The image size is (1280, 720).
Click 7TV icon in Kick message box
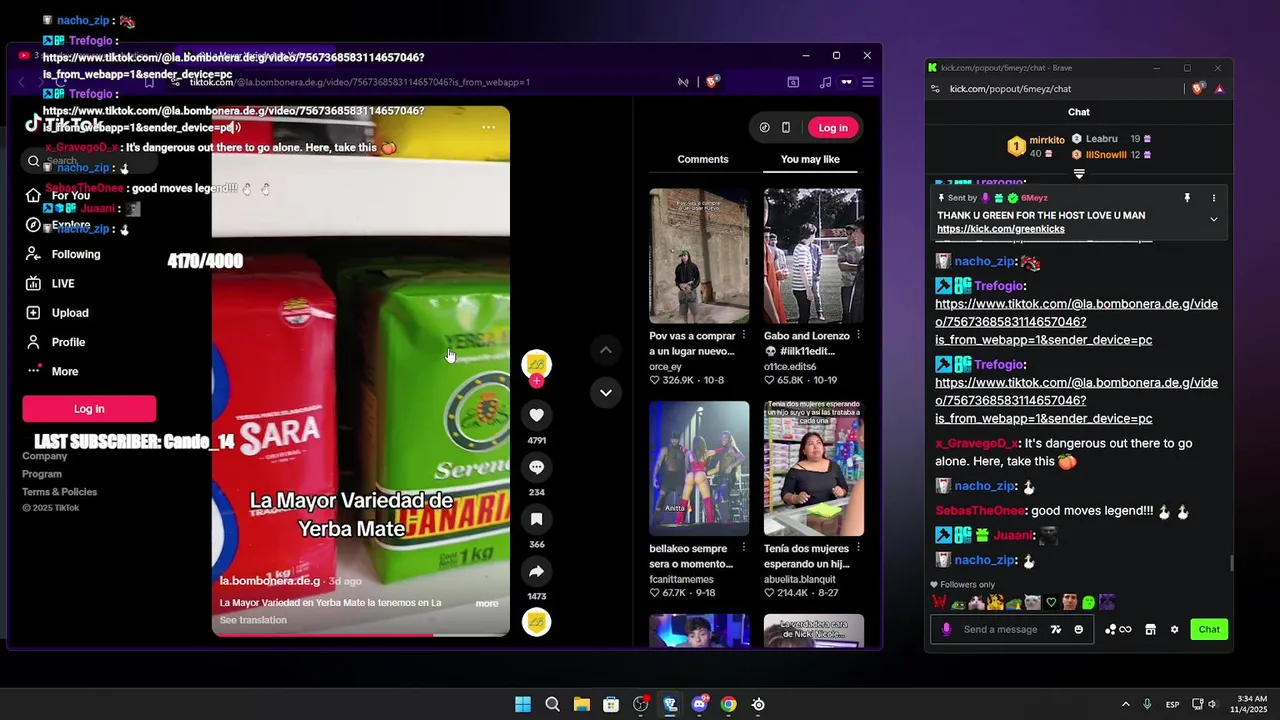[x=1056, y=629]
